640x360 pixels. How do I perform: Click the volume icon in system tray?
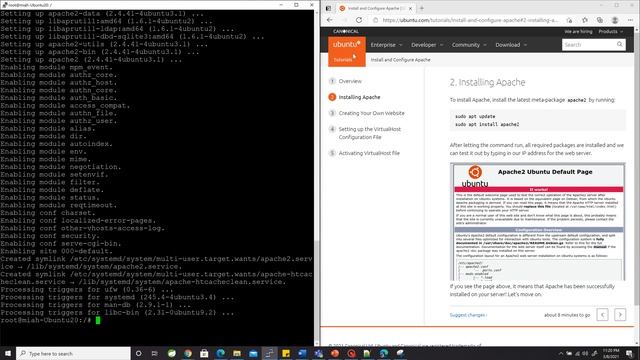[x=585, y=353]
